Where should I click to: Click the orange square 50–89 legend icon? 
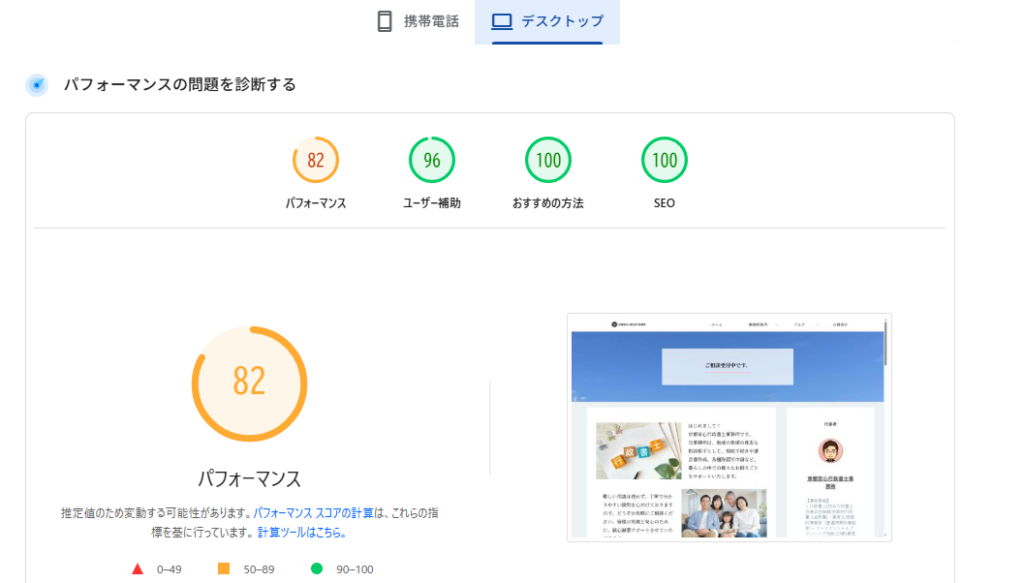click(x=223, y=569)
